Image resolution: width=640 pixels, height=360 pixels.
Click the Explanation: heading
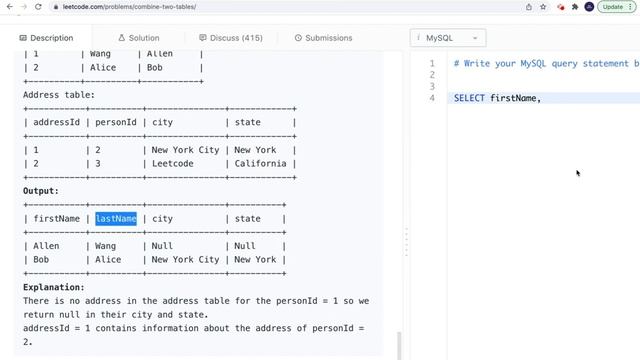(x=53, y=287)
